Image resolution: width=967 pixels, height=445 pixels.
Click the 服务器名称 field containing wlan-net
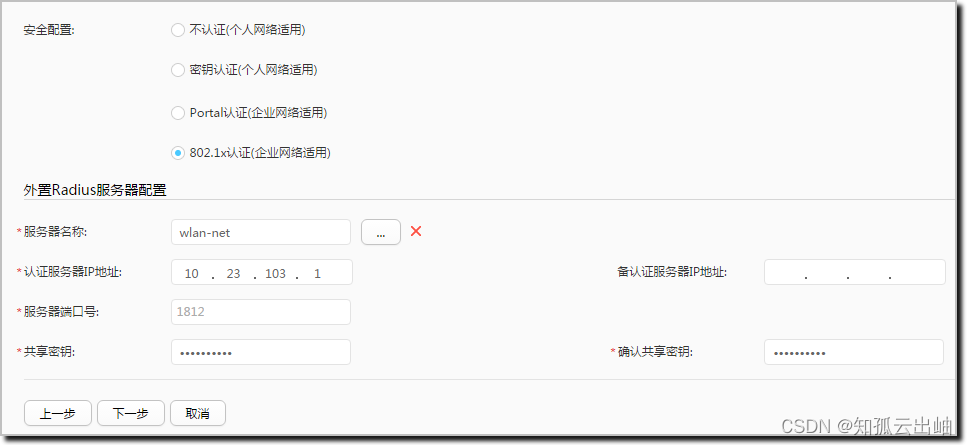point(261,232)
